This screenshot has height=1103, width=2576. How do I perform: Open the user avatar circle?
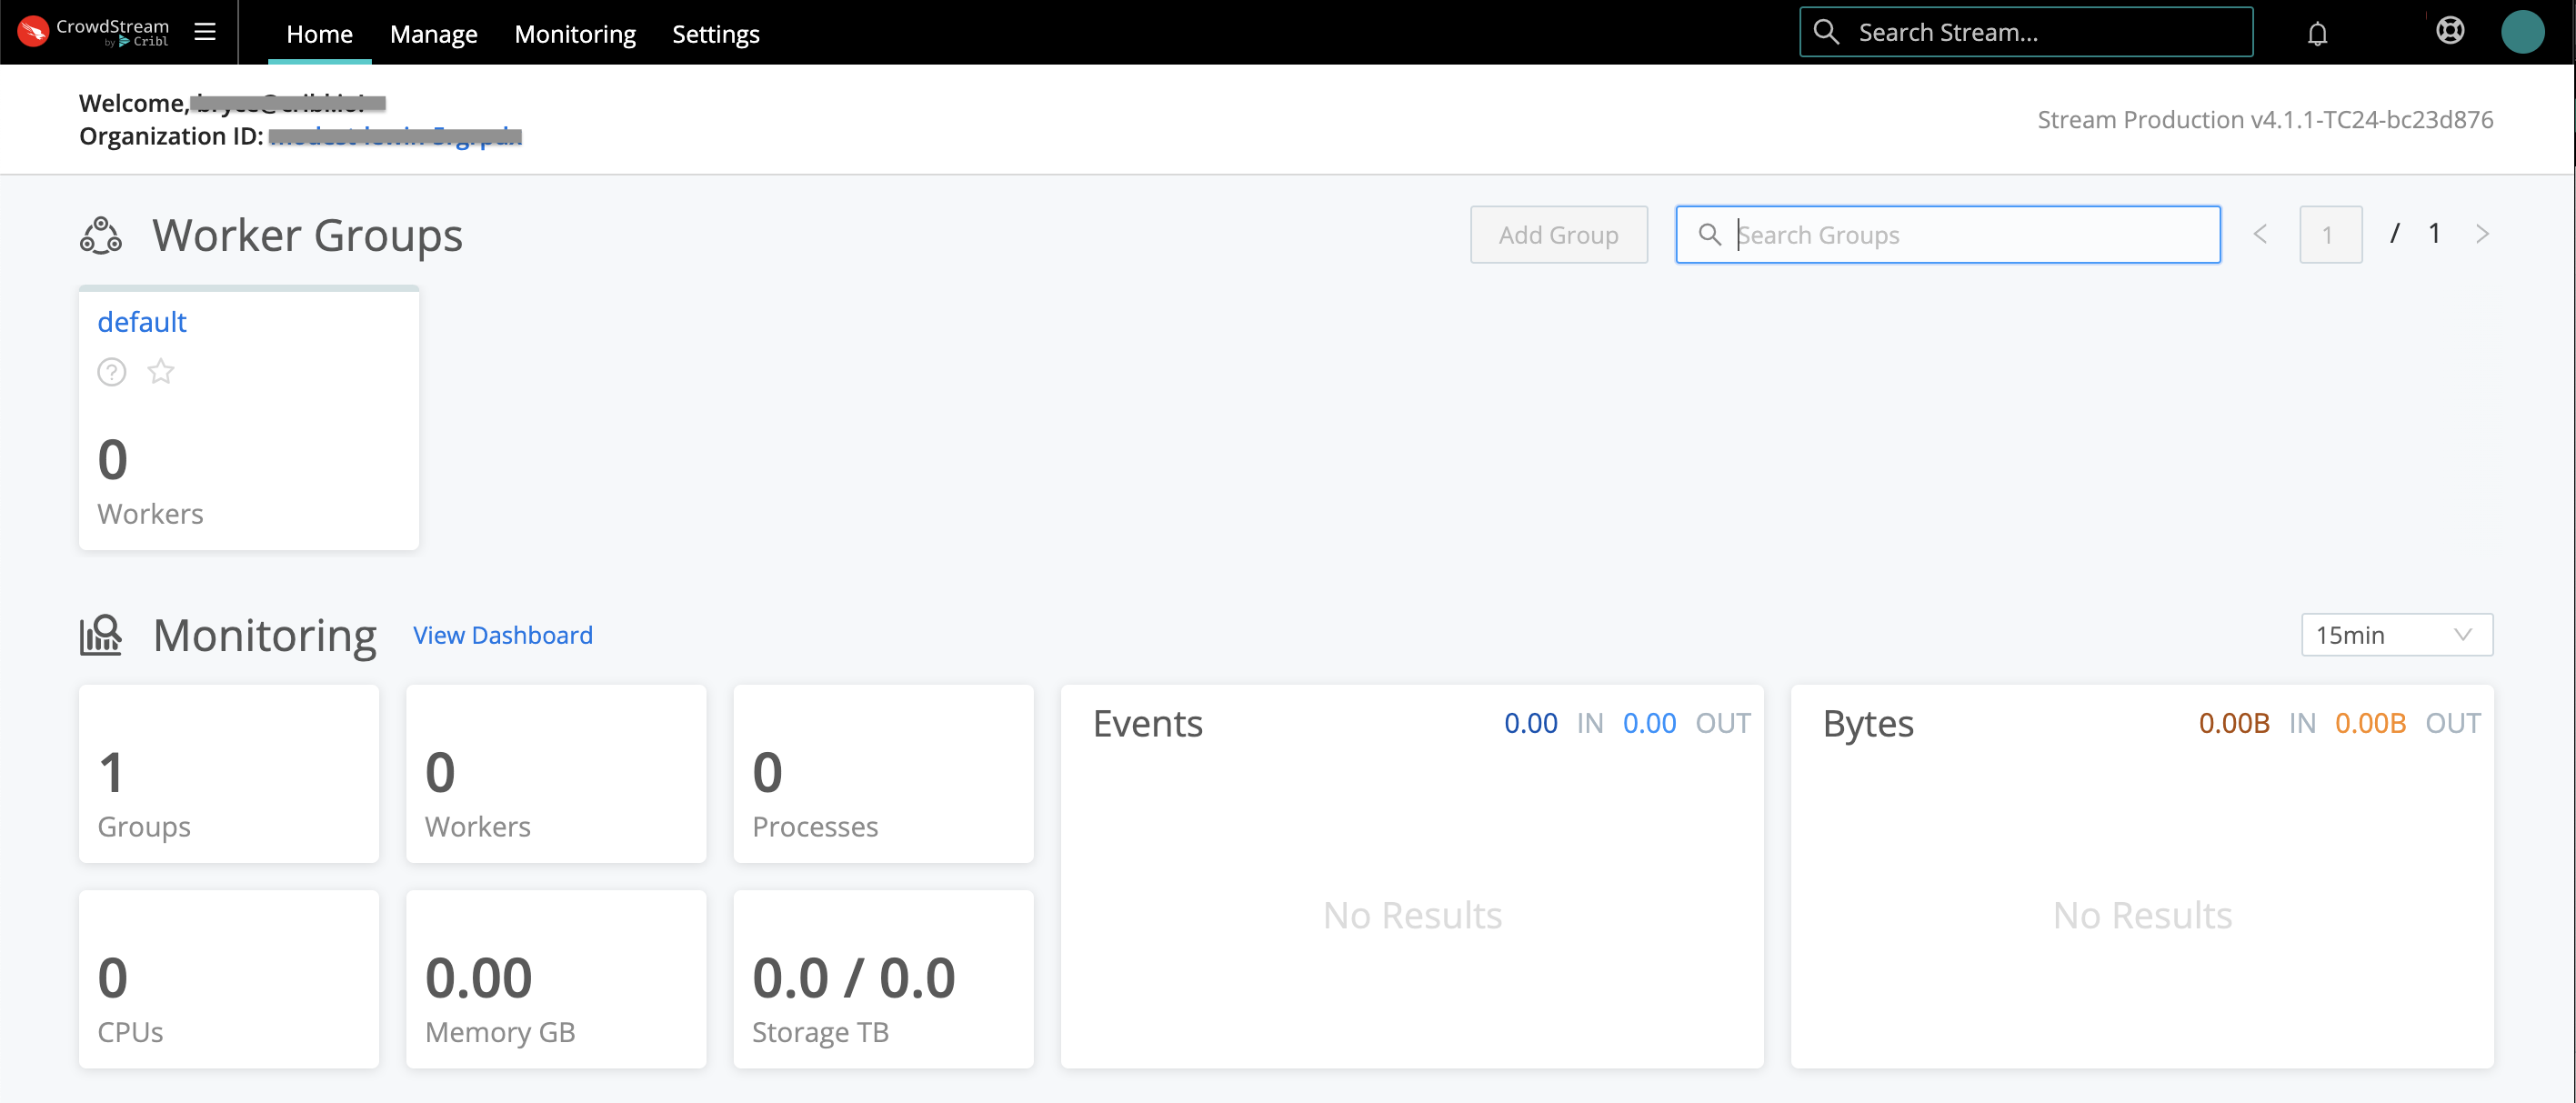click(x=2521, y=32)
